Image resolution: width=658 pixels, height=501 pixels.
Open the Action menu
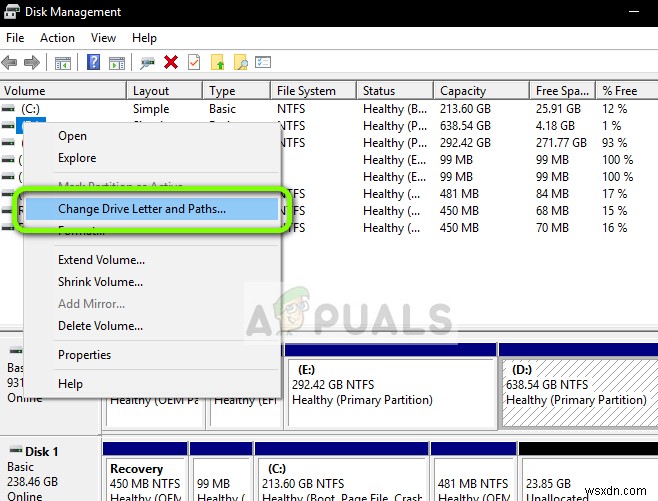tap(57, 38)
